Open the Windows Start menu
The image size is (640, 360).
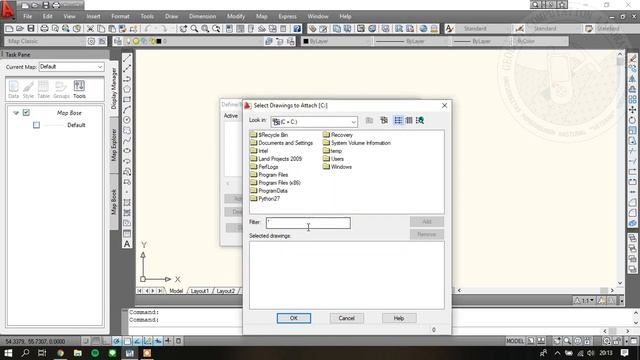(x=8, y=353)
